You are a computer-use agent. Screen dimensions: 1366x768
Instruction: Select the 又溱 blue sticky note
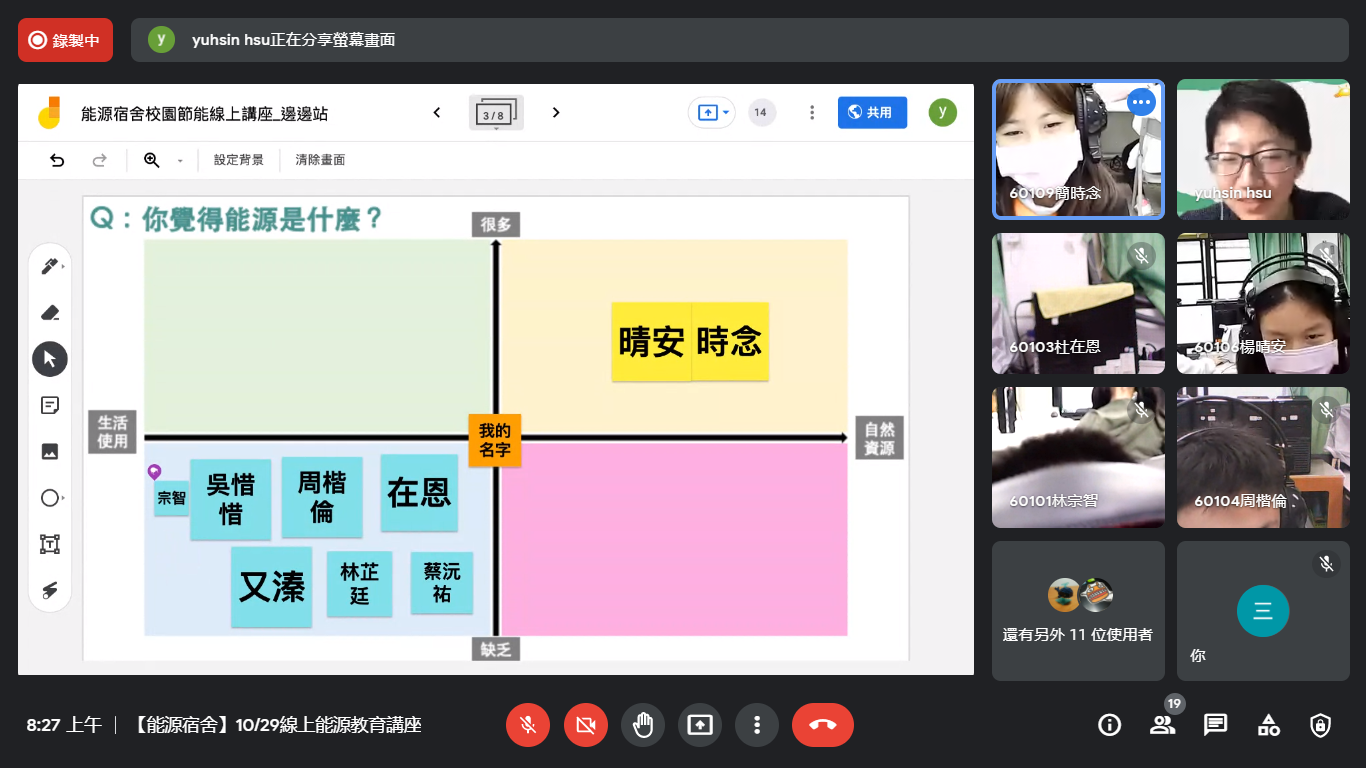point(272,587)
